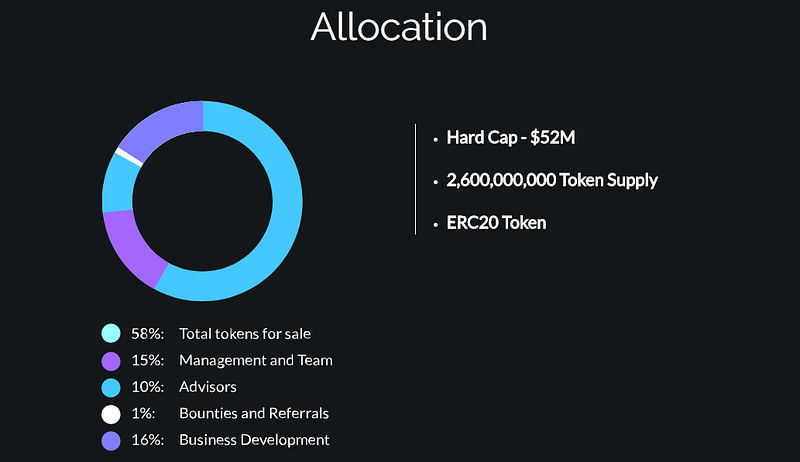Select the purple 15% donut segment
Screen dimensions: 800x462
pyautogui.click(x=131, y=247)
